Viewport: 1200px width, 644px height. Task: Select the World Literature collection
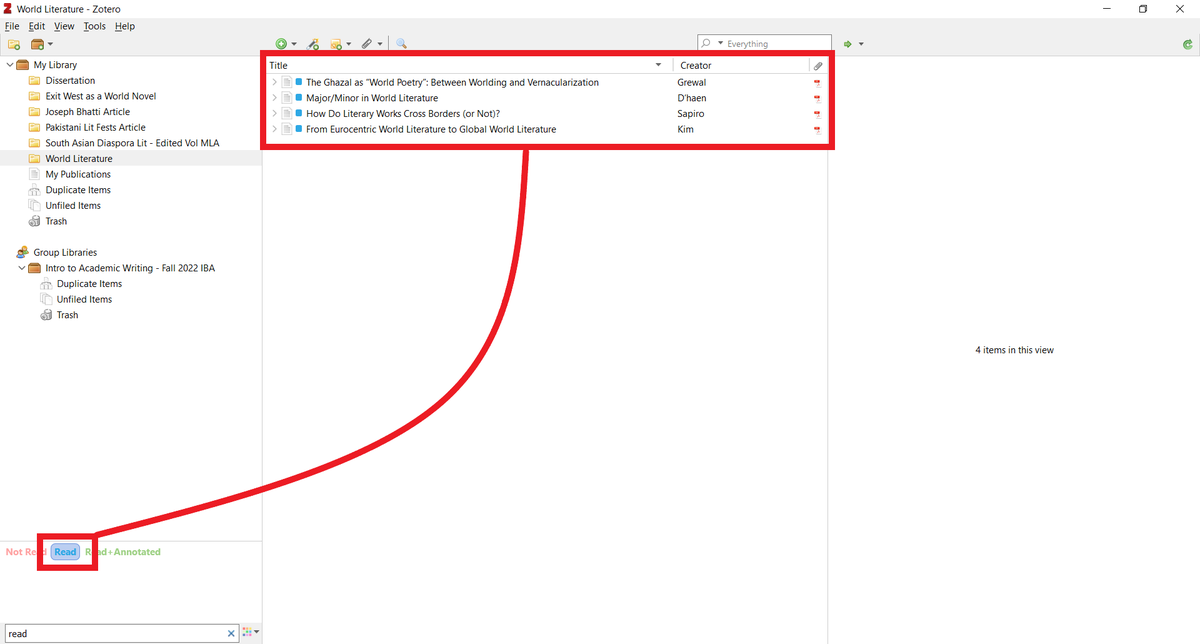point(79,158)
